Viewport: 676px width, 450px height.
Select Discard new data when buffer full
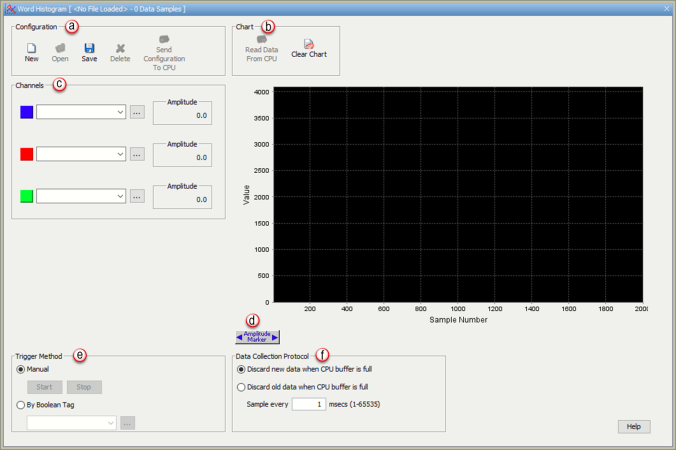(242, 369)
